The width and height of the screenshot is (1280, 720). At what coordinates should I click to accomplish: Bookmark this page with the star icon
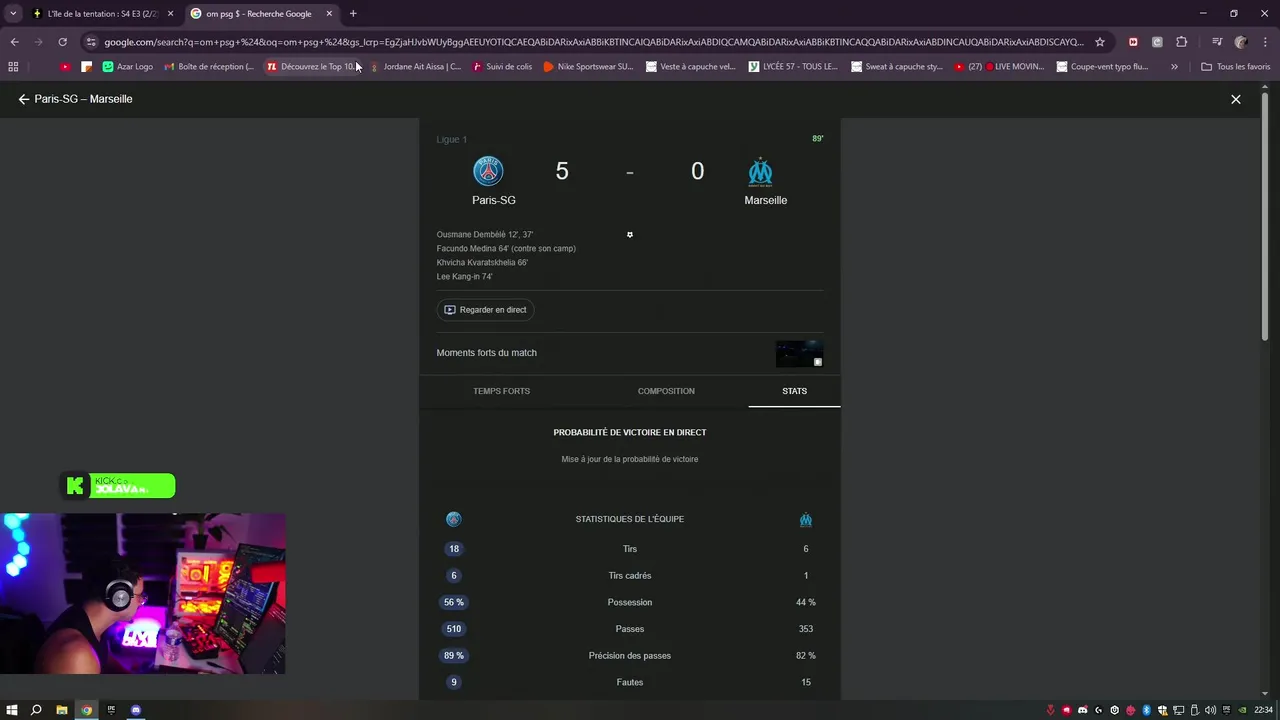1100,42
